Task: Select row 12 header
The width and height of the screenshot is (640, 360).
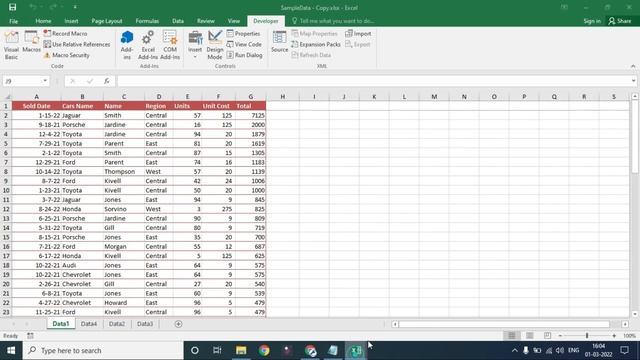Action: [x=6, y=209]
